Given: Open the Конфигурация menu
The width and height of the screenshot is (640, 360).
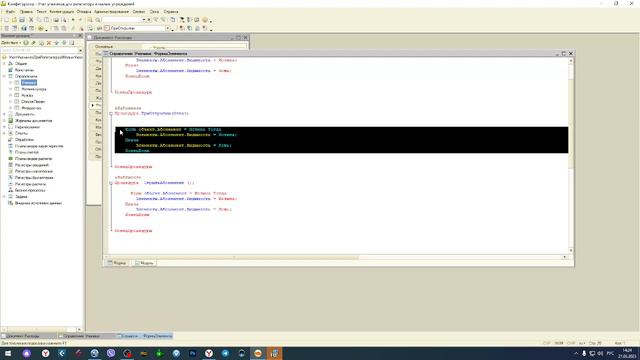Looking at the screenshot, I should (x=62, y=12).
